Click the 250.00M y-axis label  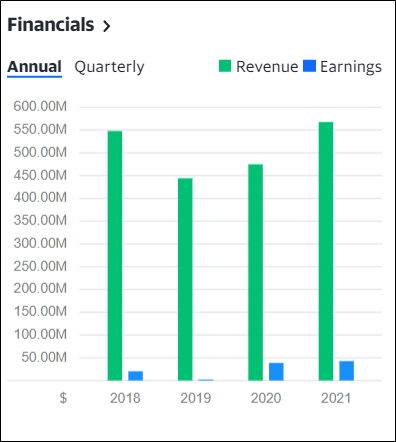tap(40, 266)
